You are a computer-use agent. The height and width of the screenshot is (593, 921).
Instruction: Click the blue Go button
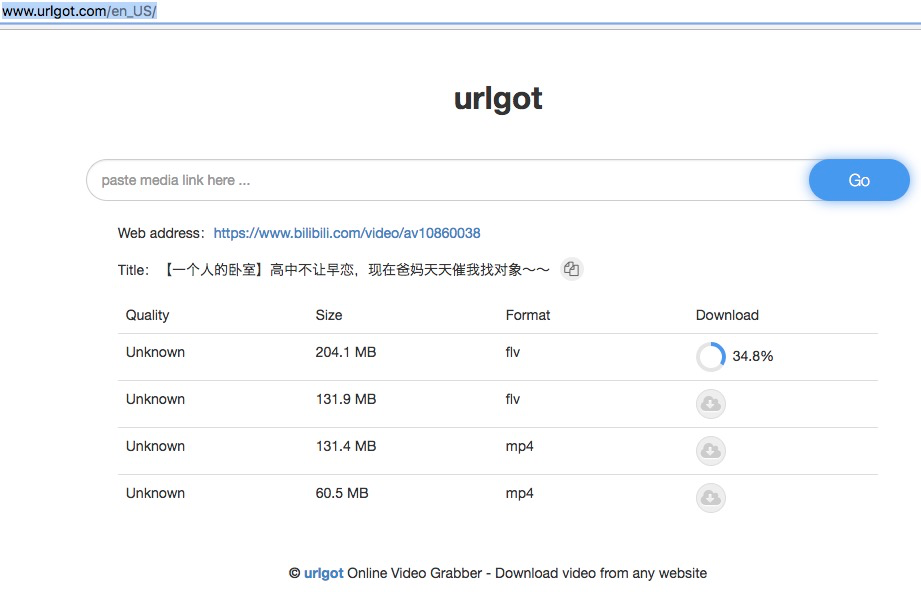pyautogui.click(x=859, y=180)
